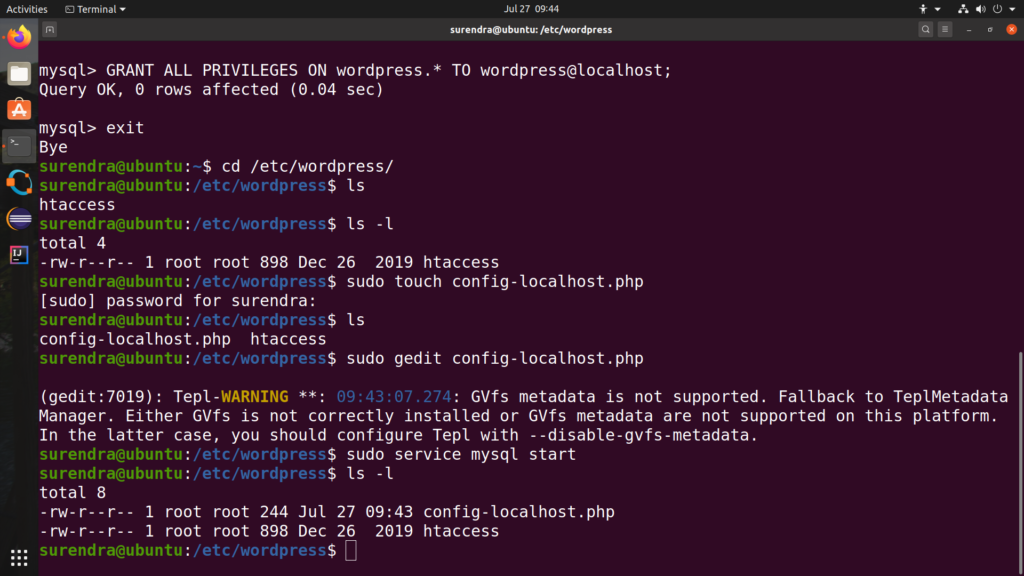
Task: Open the Activities overview
Action: coord(27,9)
